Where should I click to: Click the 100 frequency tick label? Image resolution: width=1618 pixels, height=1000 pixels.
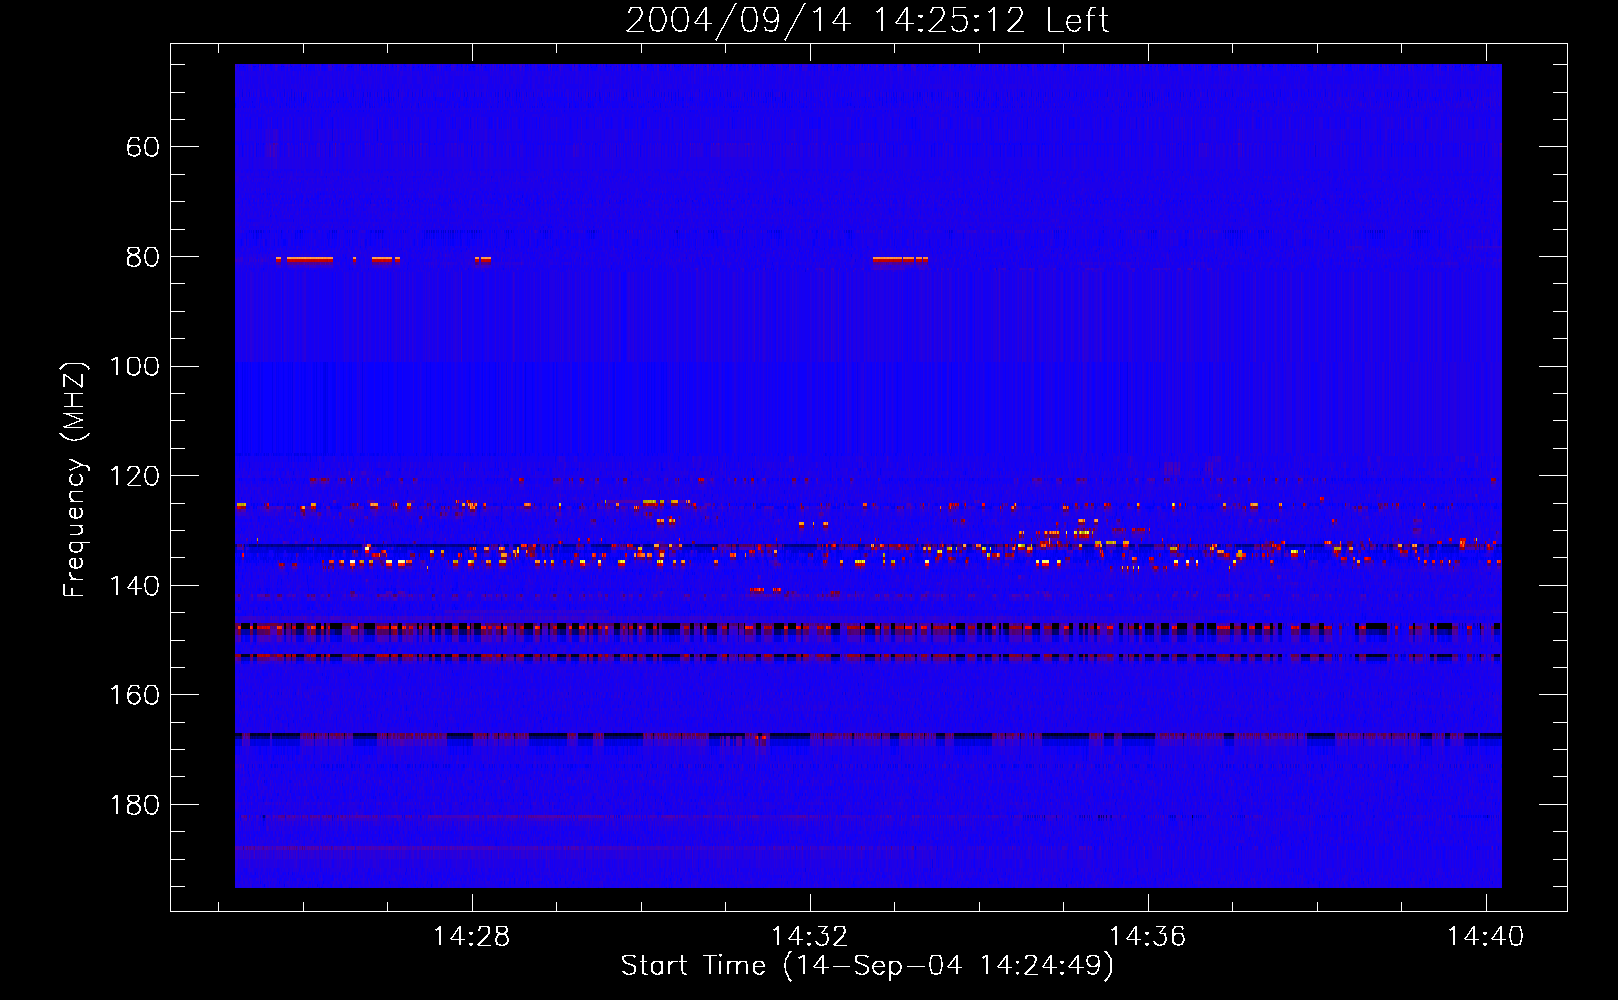[134, 367]
